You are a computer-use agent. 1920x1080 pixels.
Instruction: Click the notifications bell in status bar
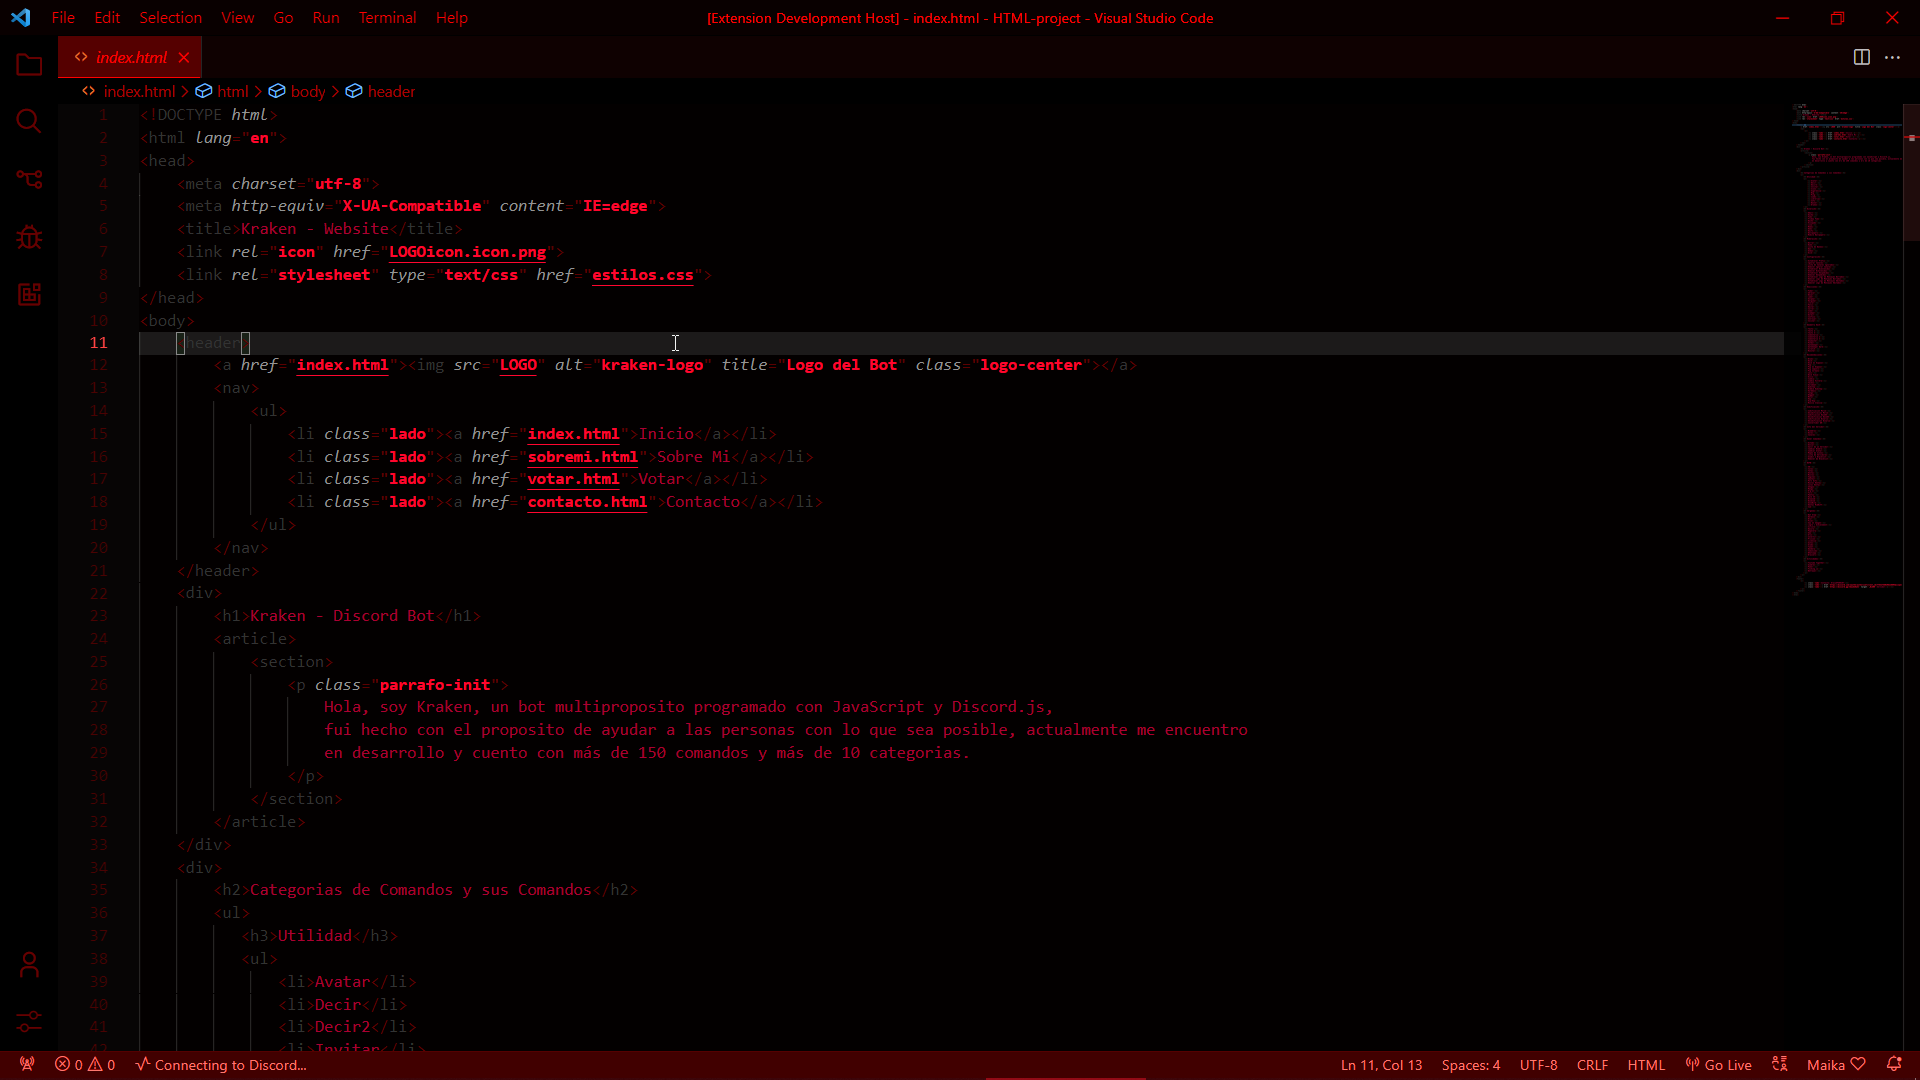[x=1893, y=1065]
